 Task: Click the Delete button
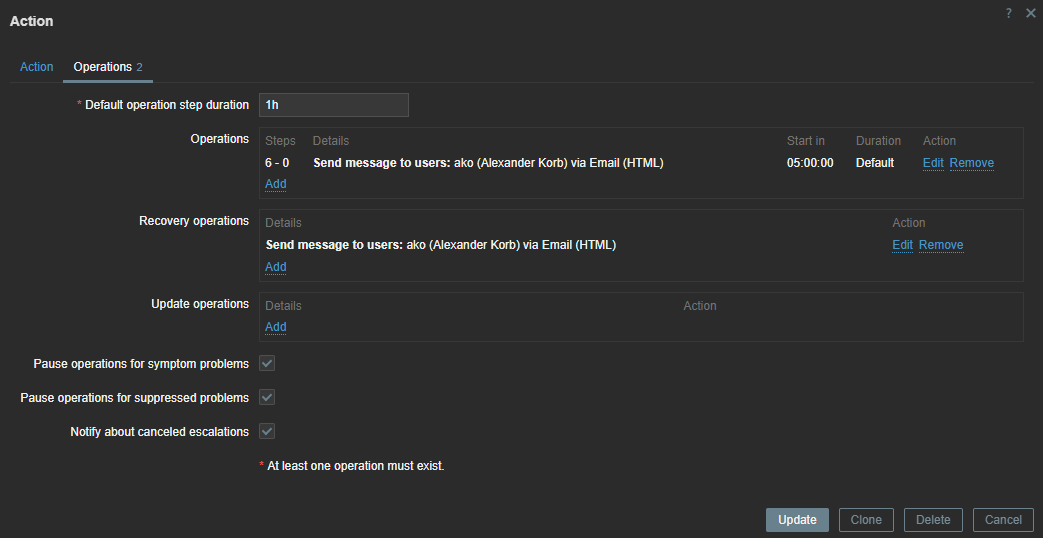click(933, 520)
